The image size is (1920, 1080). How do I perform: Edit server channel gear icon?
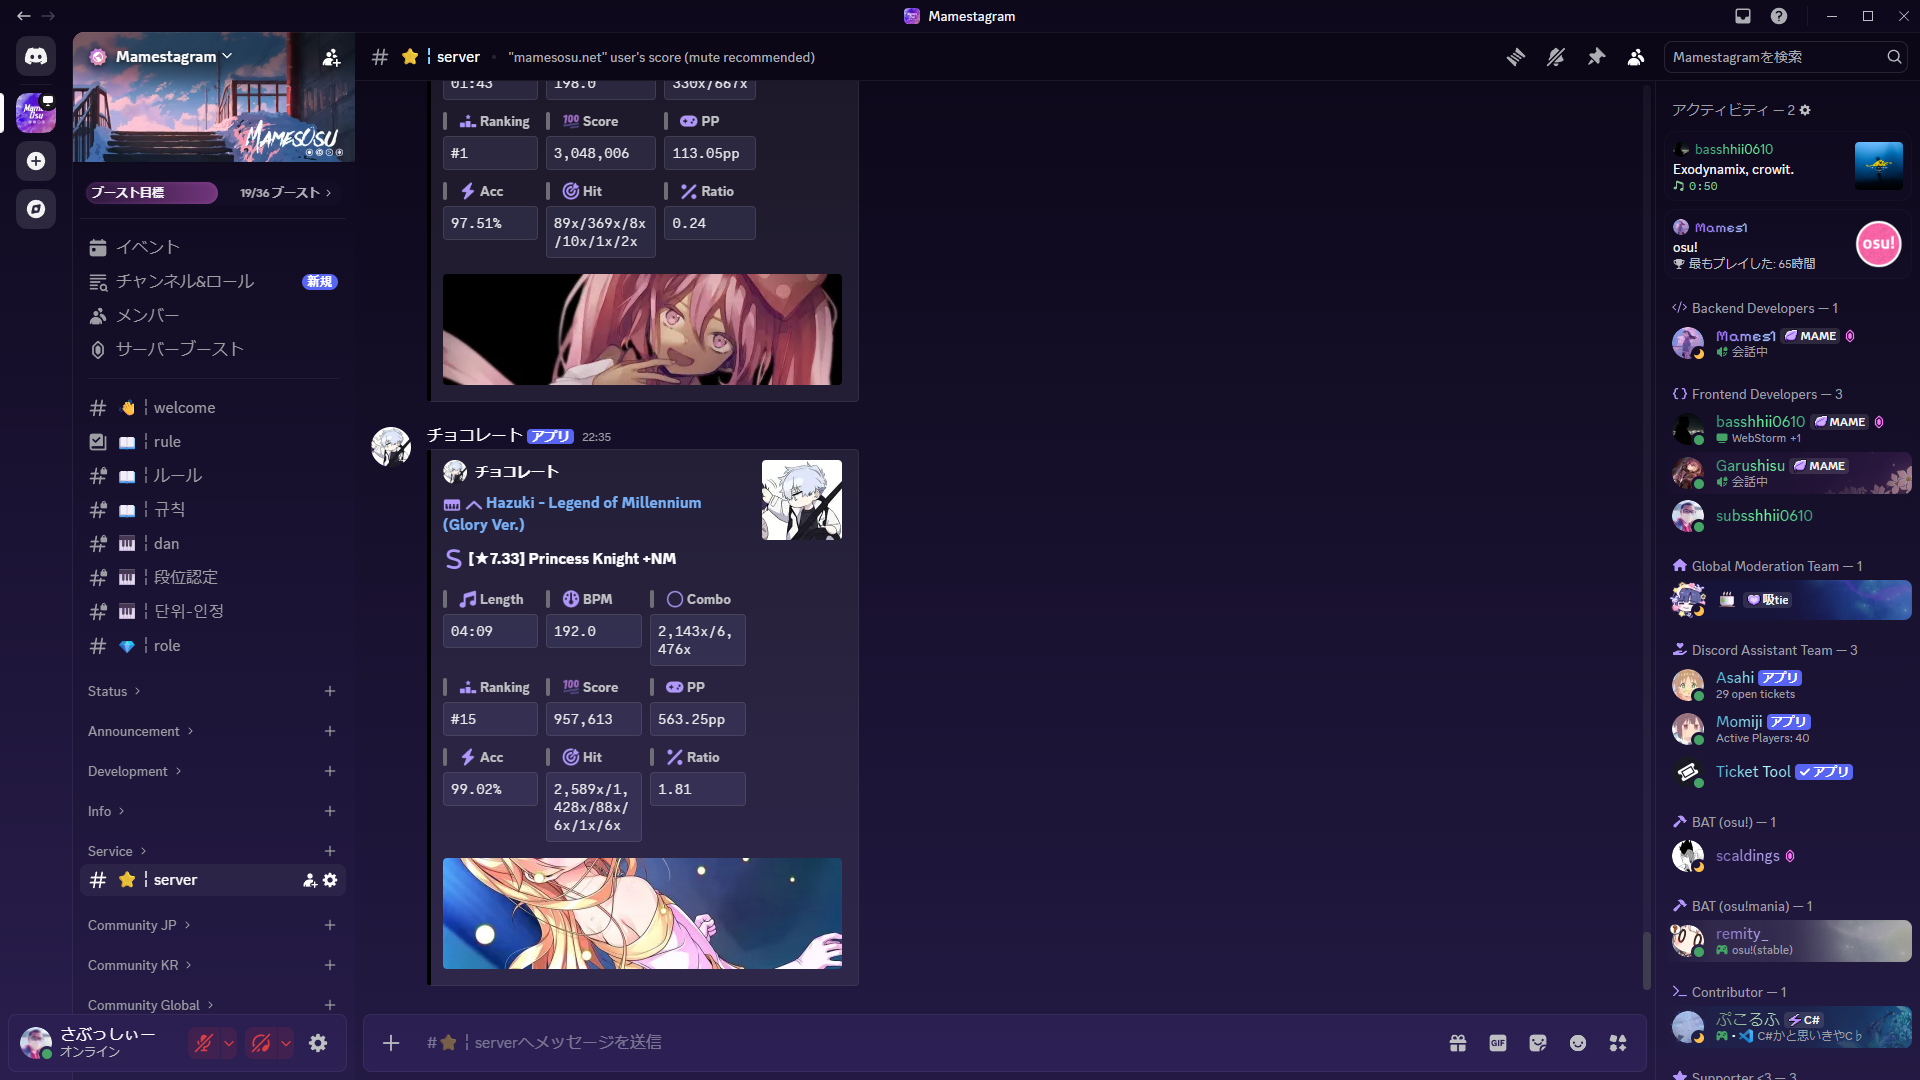tap(330, 880)
